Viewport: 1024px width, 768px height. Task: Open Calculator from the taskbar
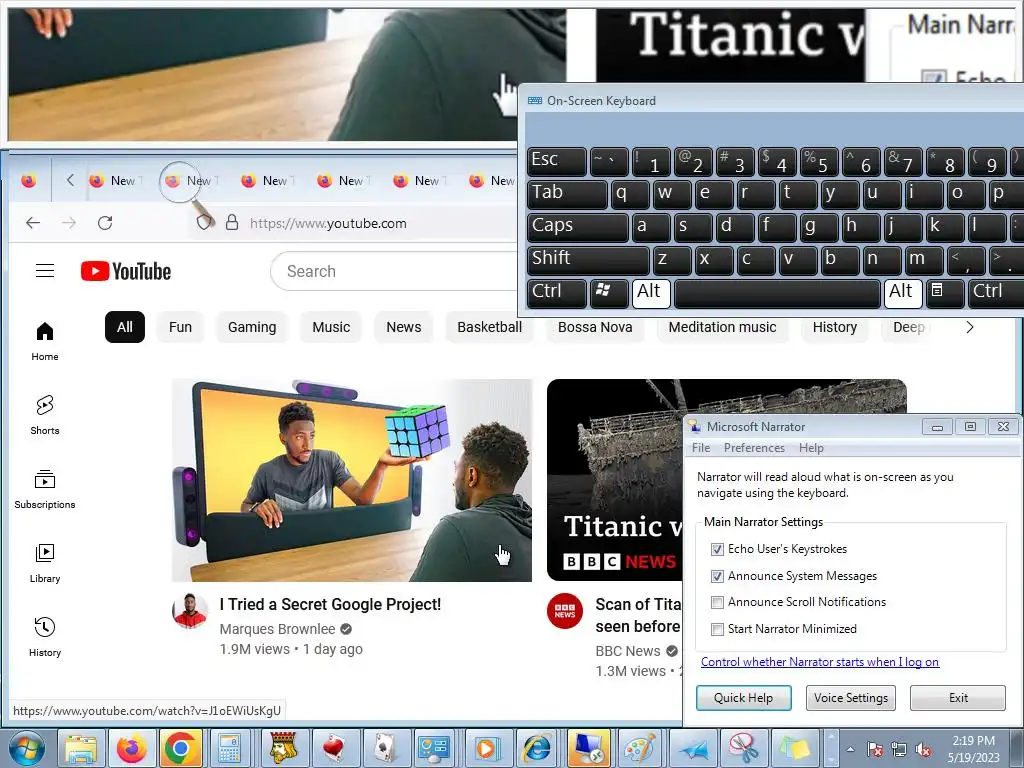tap(230, 748)
